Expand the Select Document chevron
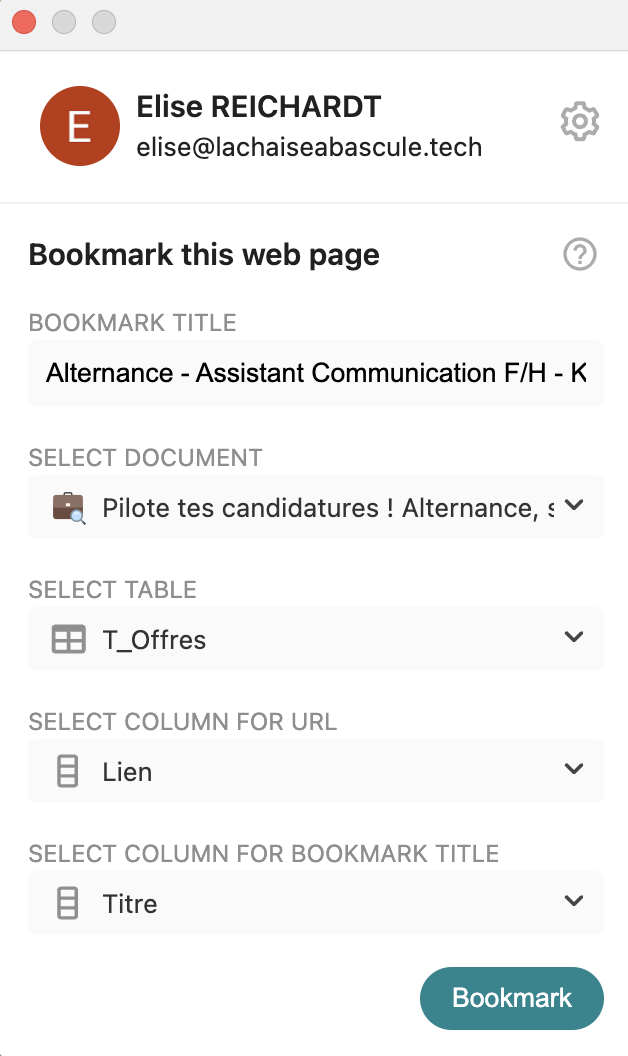628x1056 pixels. (574, 506)
